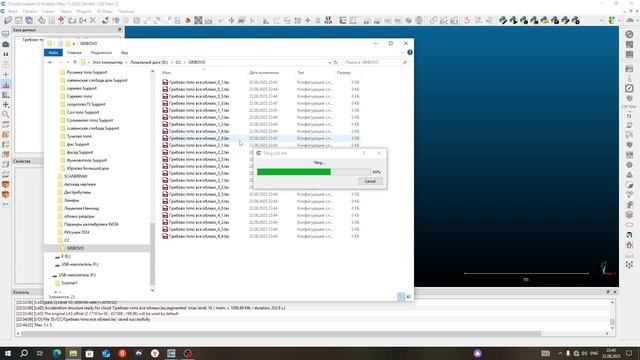Switch to Explorer Вид tab
Viewport: 640px width, 360px height.
124,53
